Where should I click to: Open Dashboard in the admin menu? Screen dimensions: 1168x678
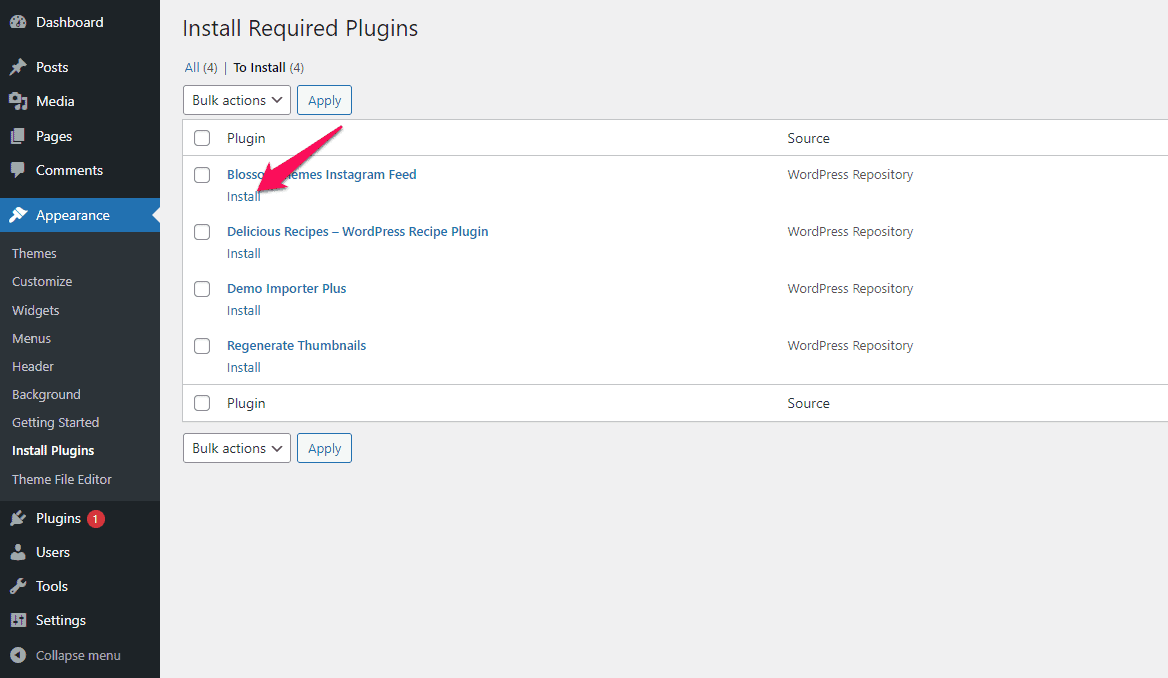click(80, 22)
